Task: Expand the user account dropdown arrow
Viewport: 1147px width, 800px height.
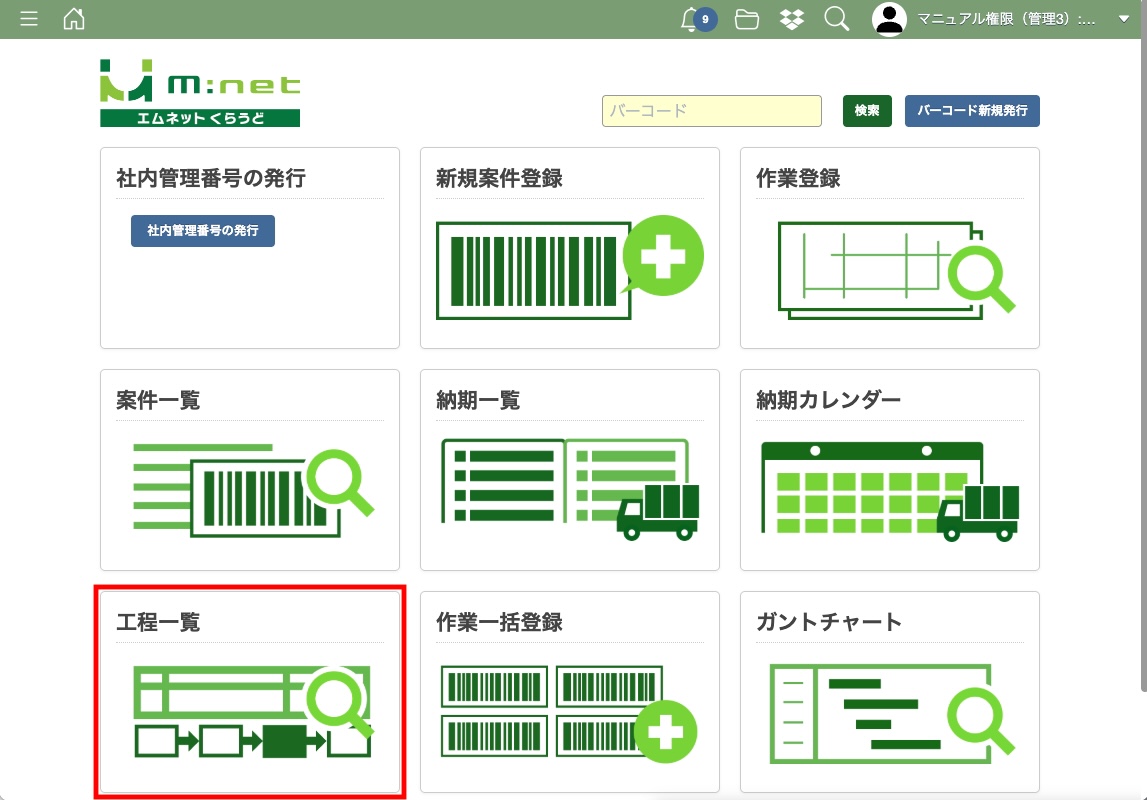Action: (1122, 19)
